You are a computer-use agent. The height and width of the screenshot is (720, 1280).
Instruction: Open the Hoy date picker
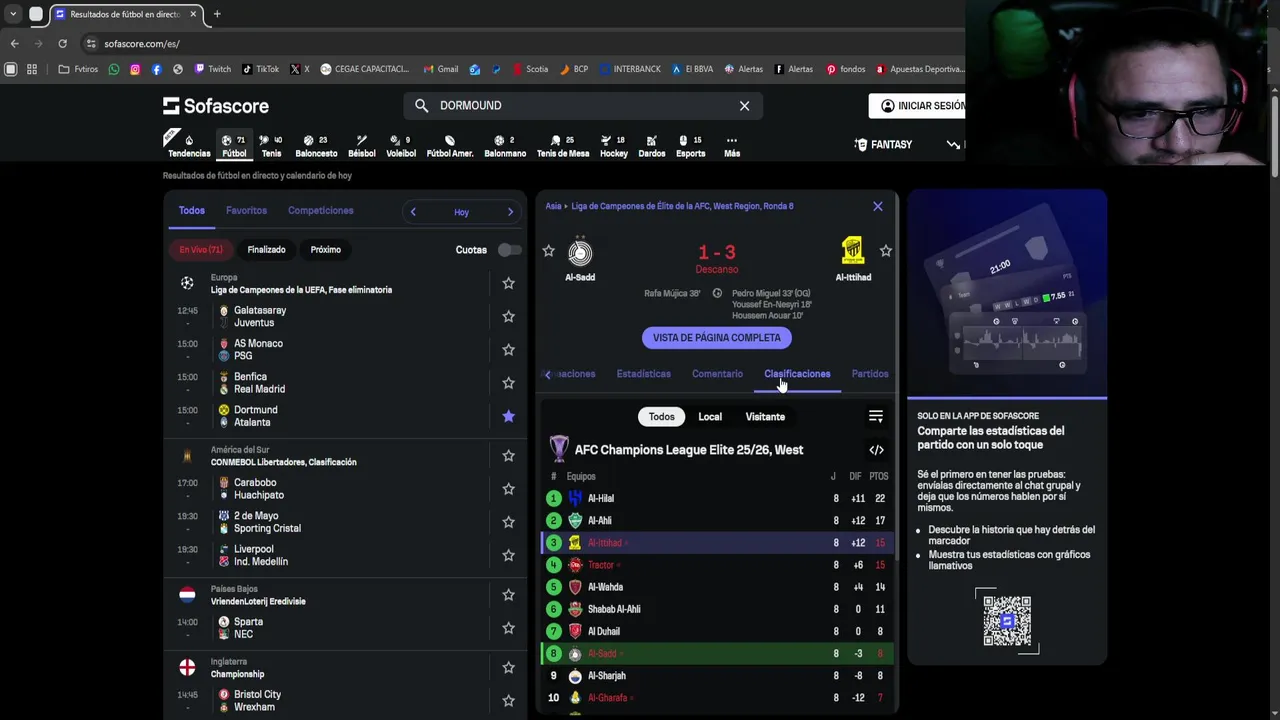click(461, 212)
